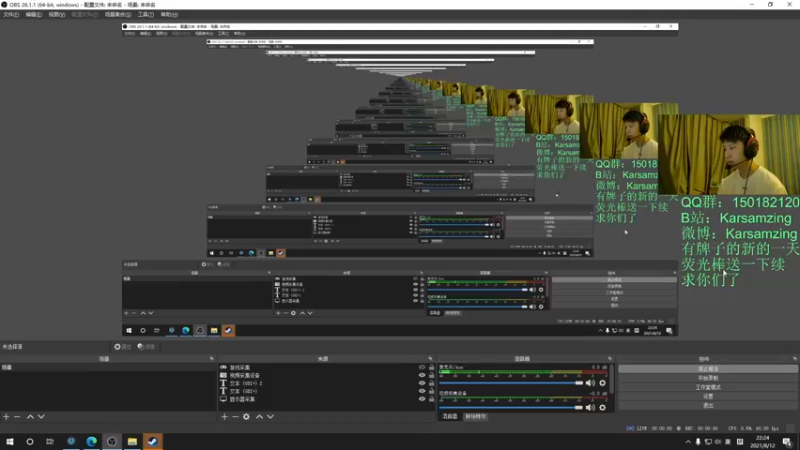Open the taskbar clock showing 22:24
The height and width of the screenshot is (450, 800).
click(762, 442)
